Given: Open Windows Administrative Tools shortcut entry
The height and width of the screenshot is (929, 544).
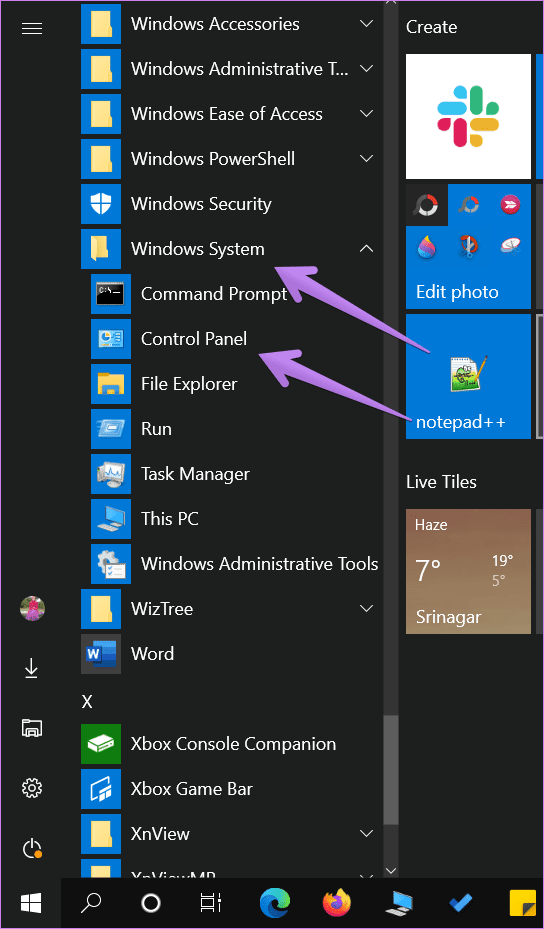Looking at the screenshot, I should point(237,564).
